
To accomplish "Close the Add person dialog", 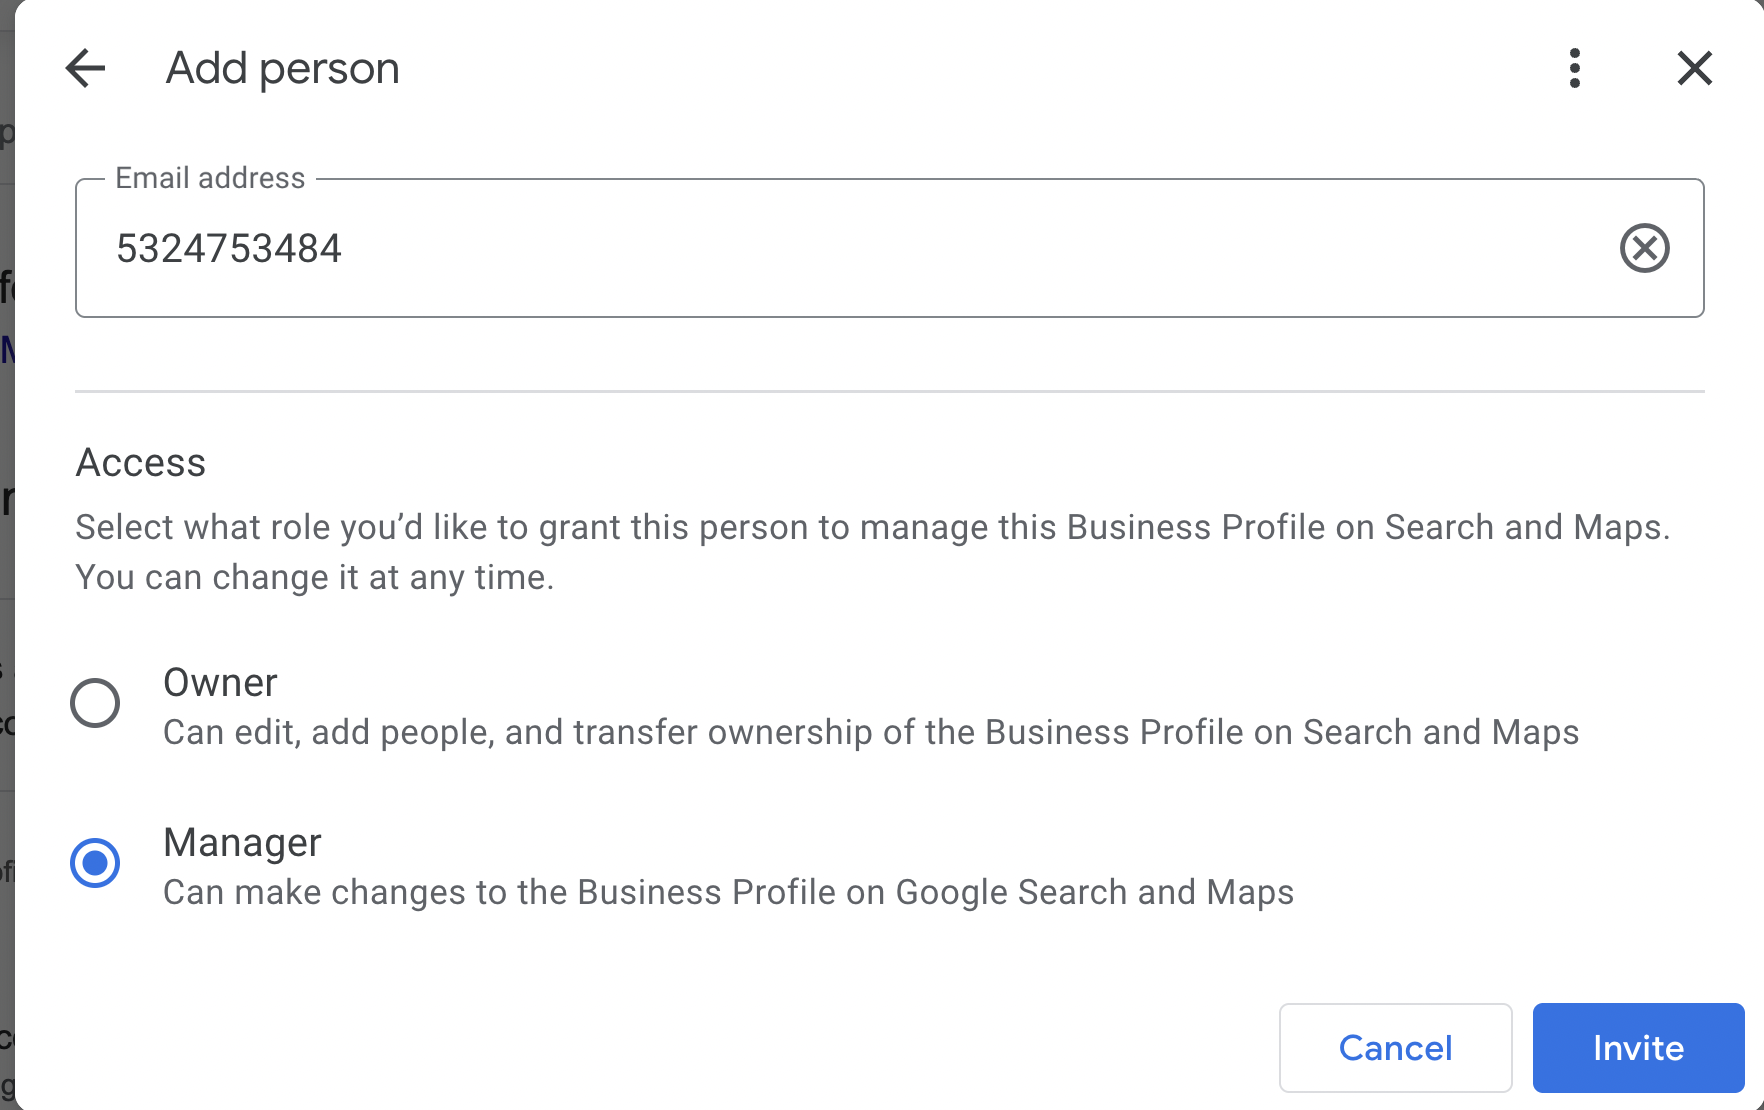I will (1695, 69).
